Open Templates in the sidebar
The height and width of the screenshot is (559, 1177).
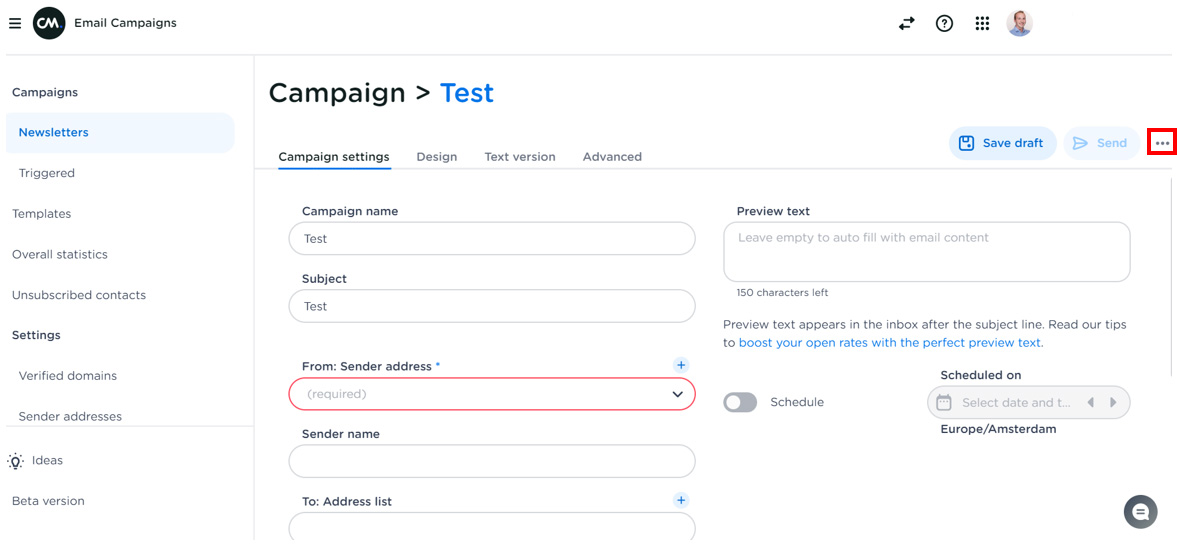click(42, 214)
